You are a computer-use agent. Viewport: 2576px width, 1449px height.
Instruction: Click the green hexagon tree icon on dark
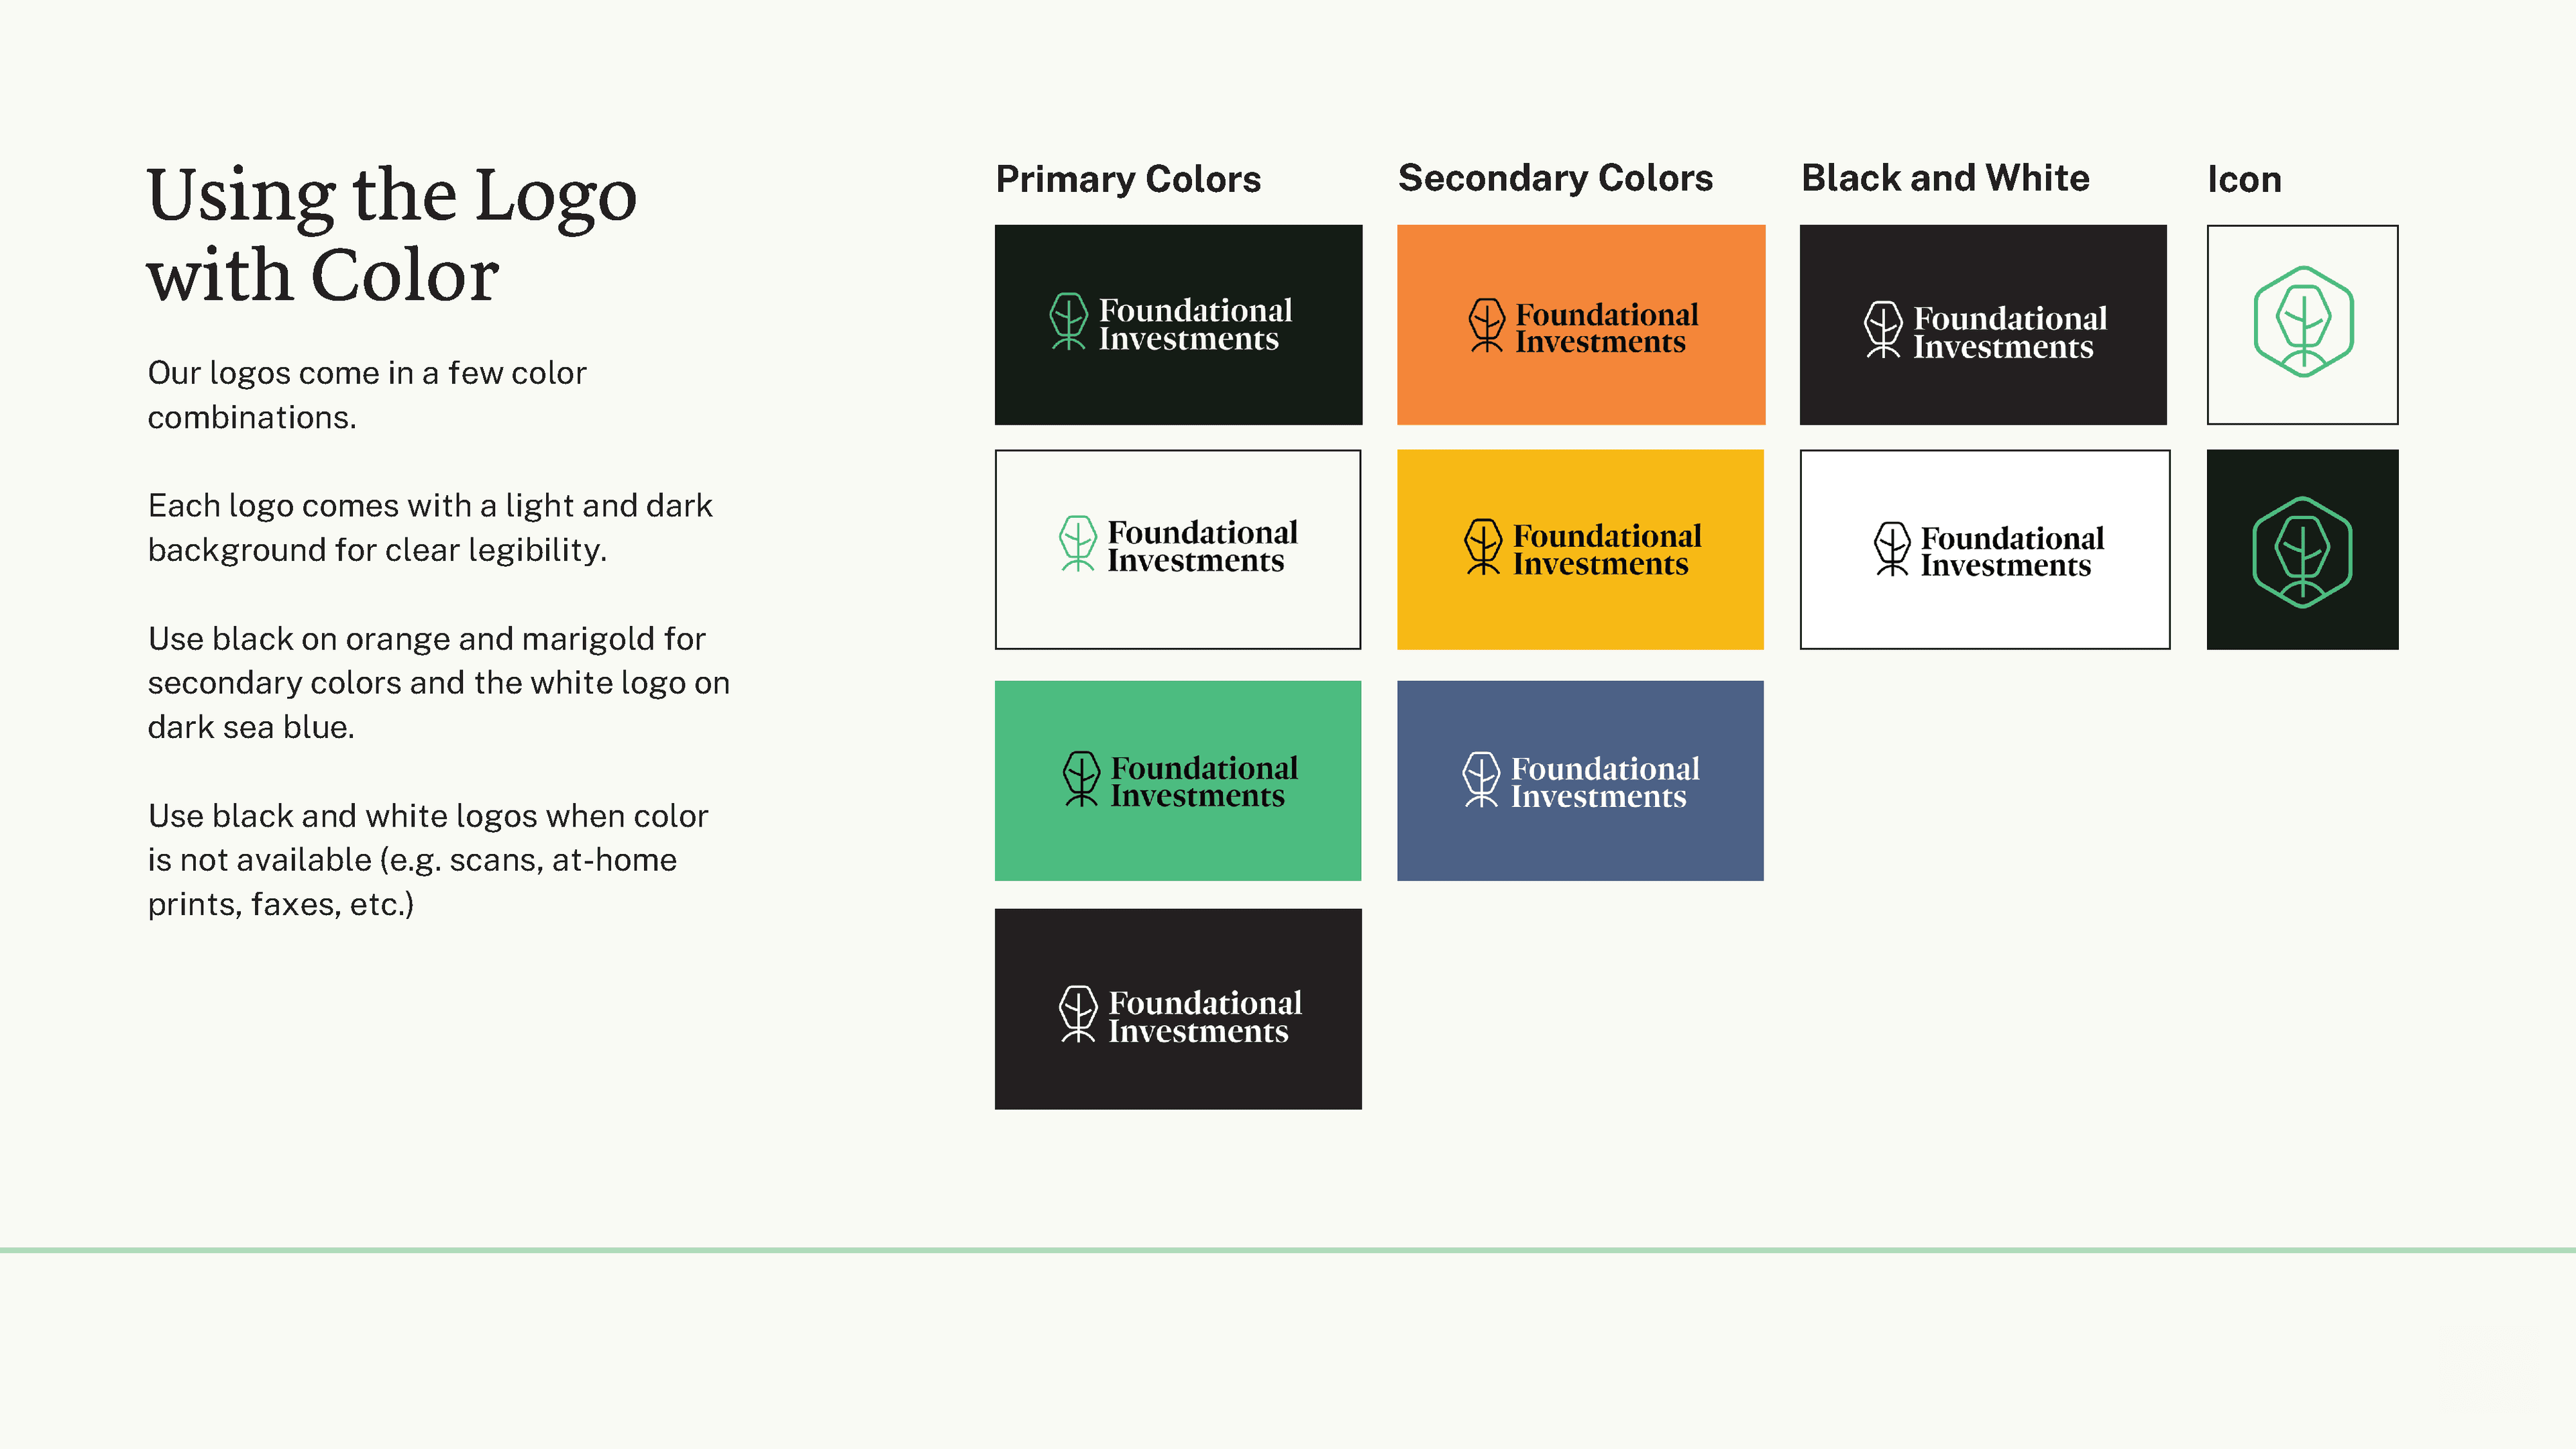(x=2302, y=552)
